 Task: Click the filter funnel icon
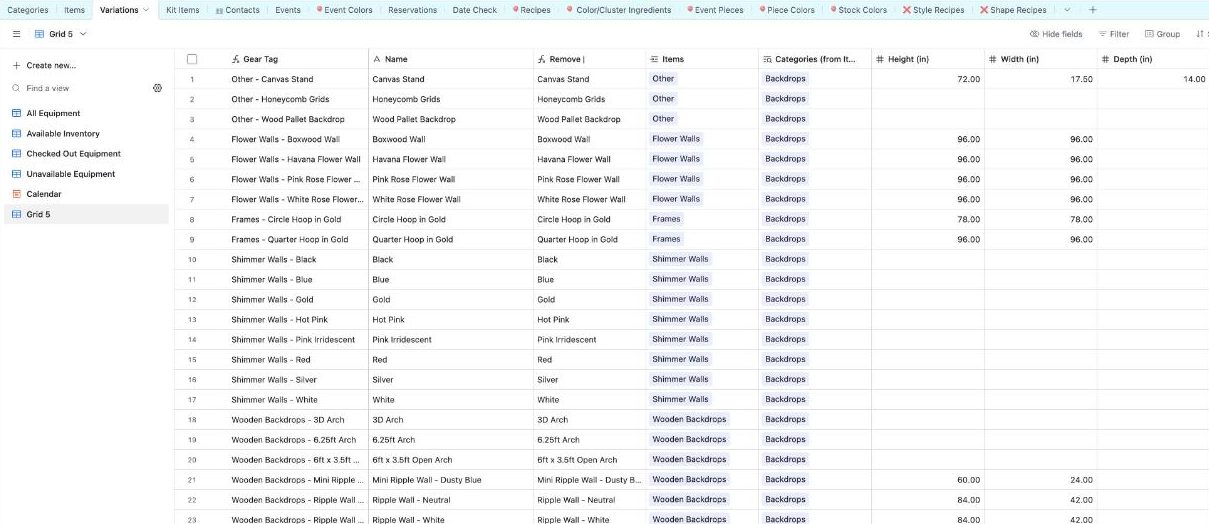(x=1102, y=34)
